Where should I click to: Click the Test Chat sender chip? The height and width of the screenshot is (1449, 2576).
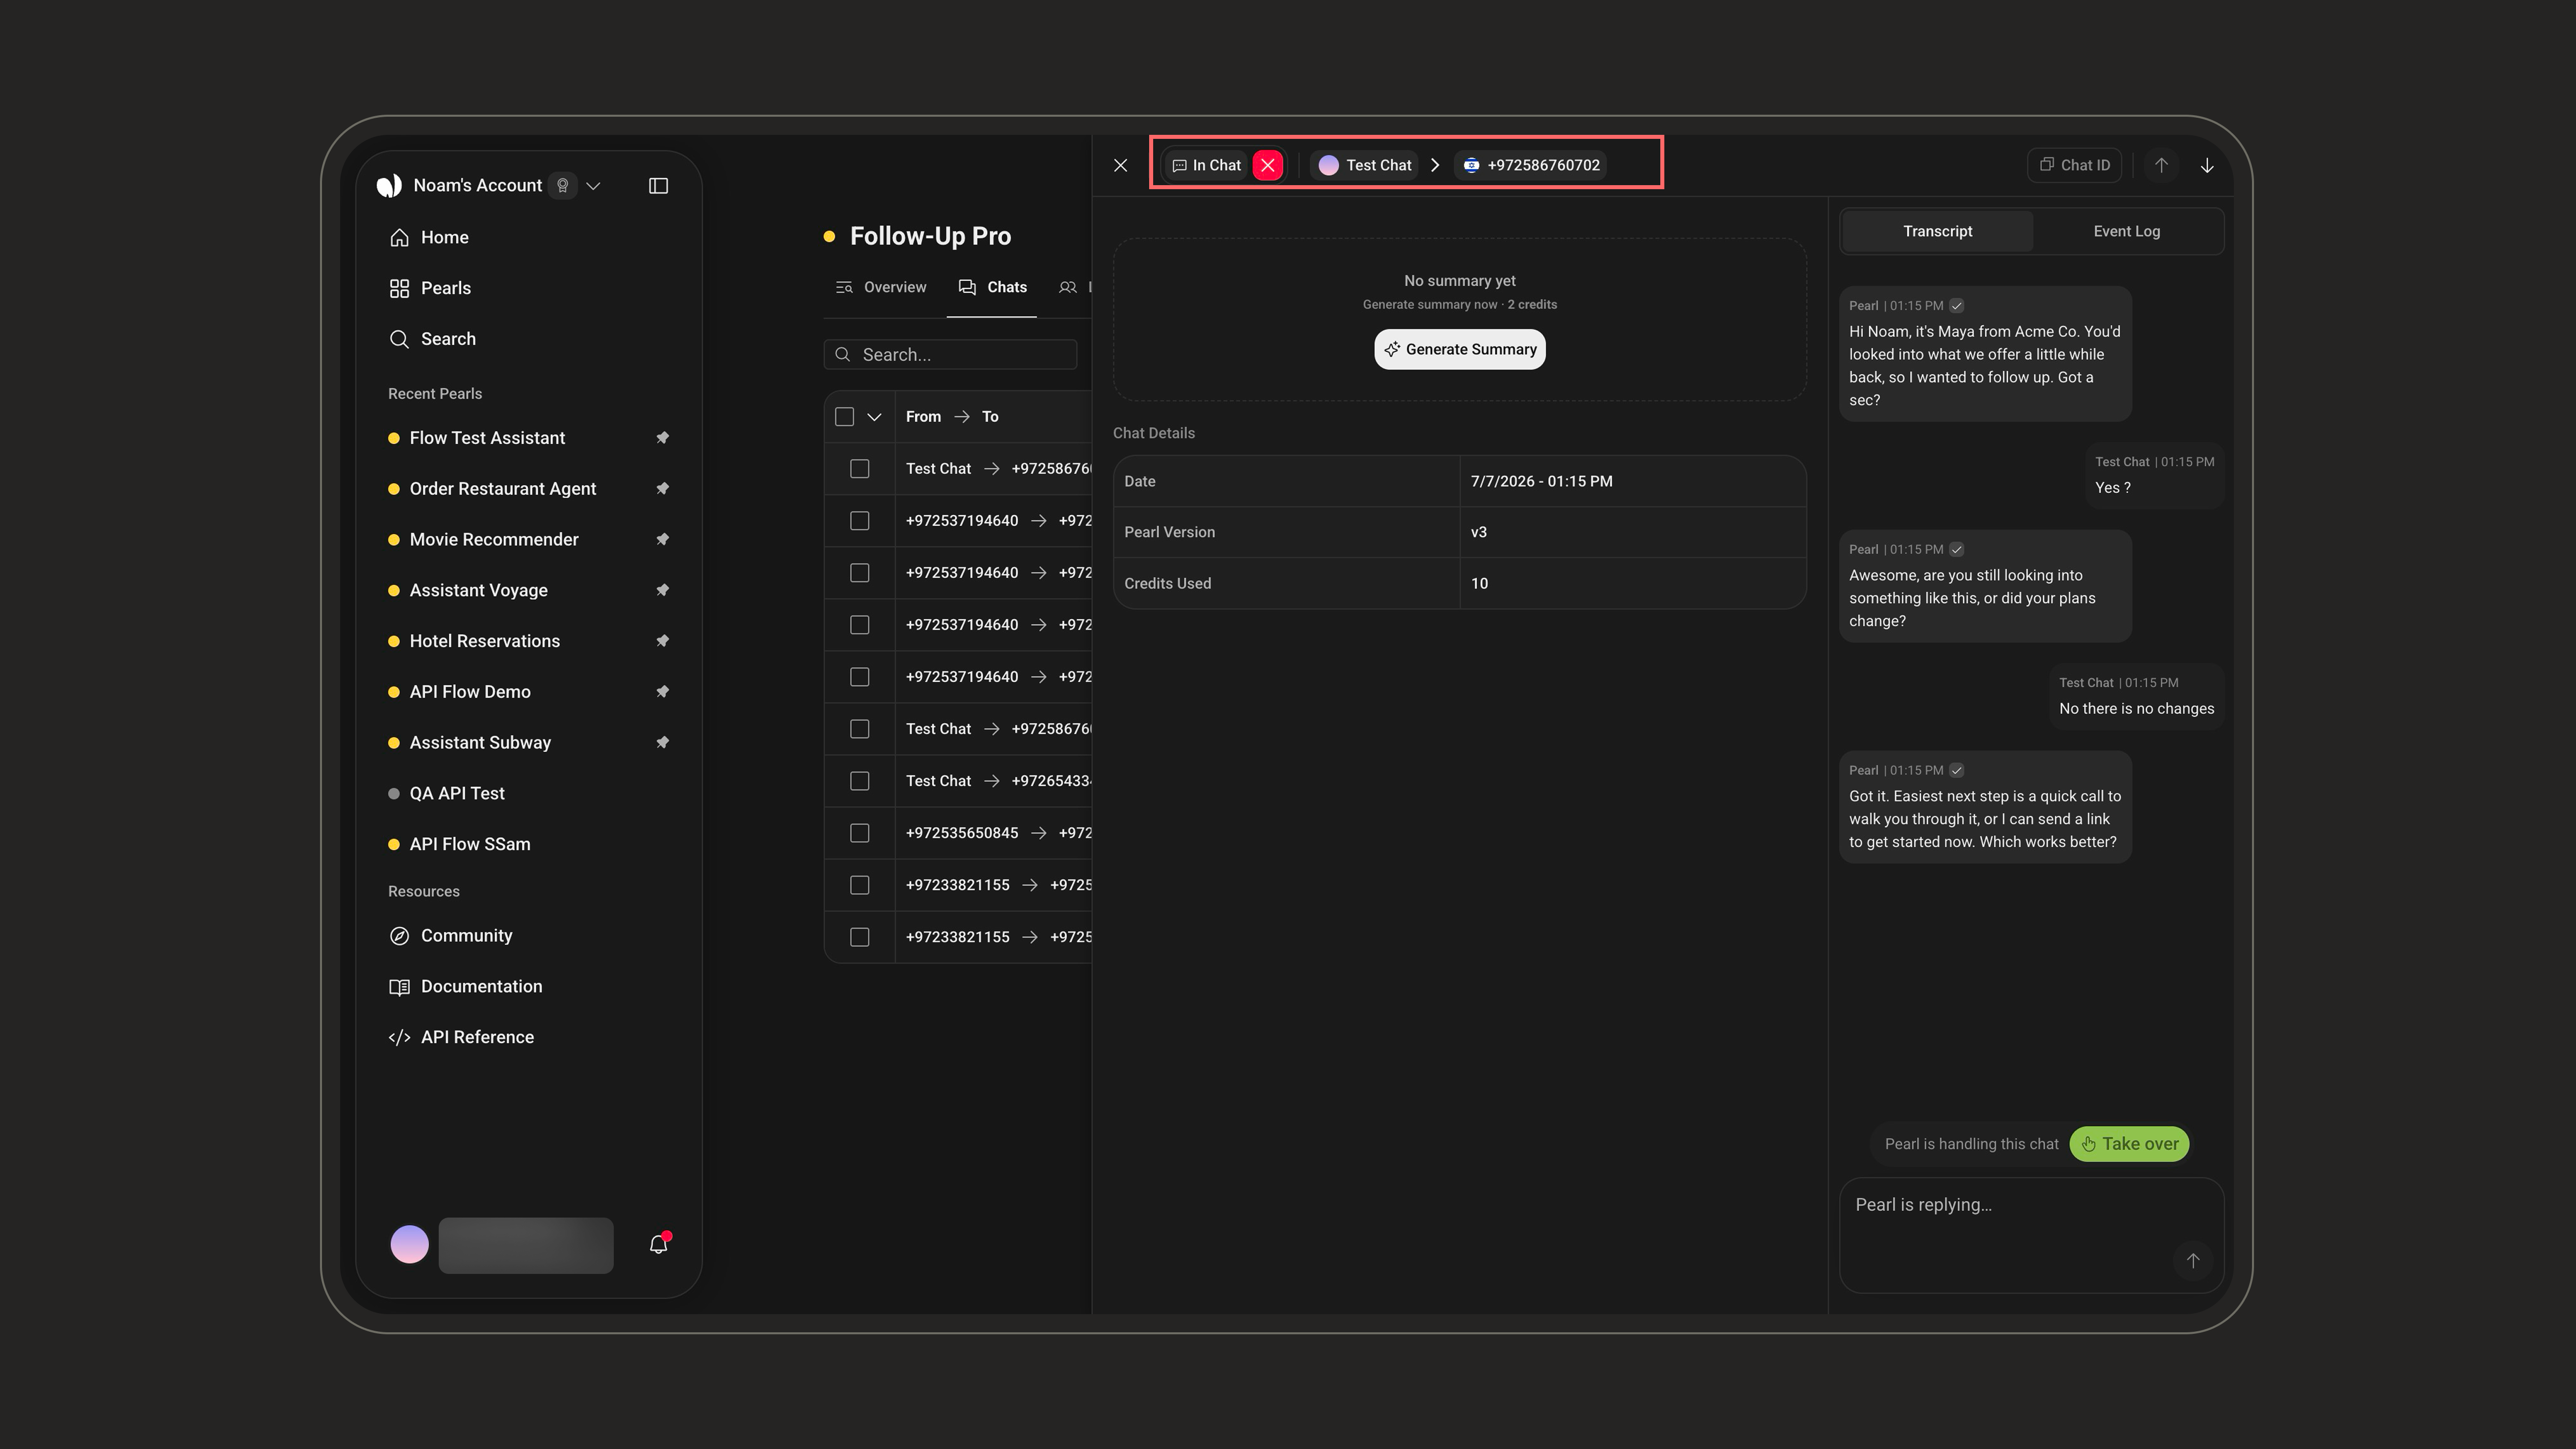1365,165
